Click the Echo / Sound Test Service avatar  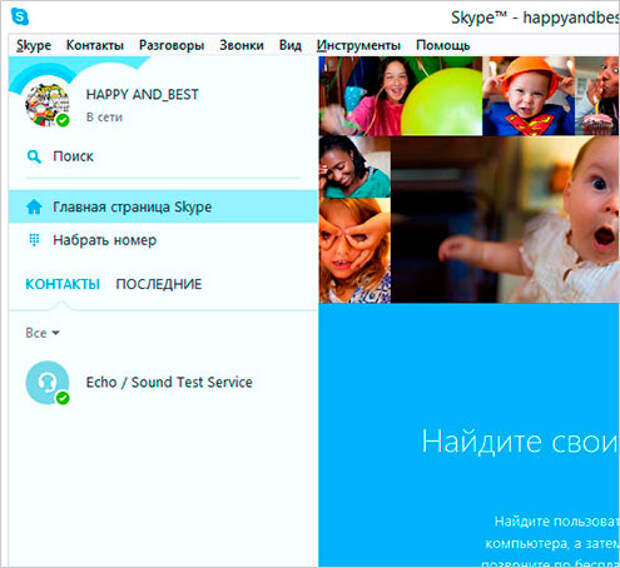[x=47, y=382]
